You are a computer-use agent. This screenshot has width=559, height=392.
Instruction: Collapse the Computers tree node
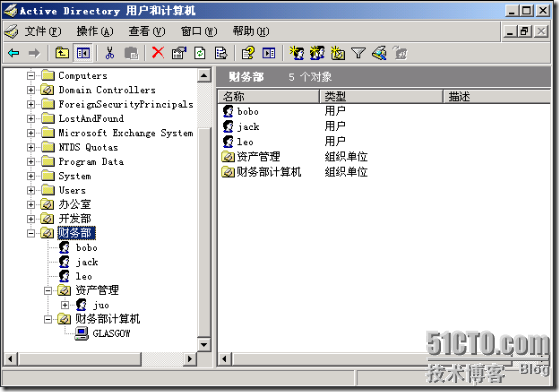31,76
